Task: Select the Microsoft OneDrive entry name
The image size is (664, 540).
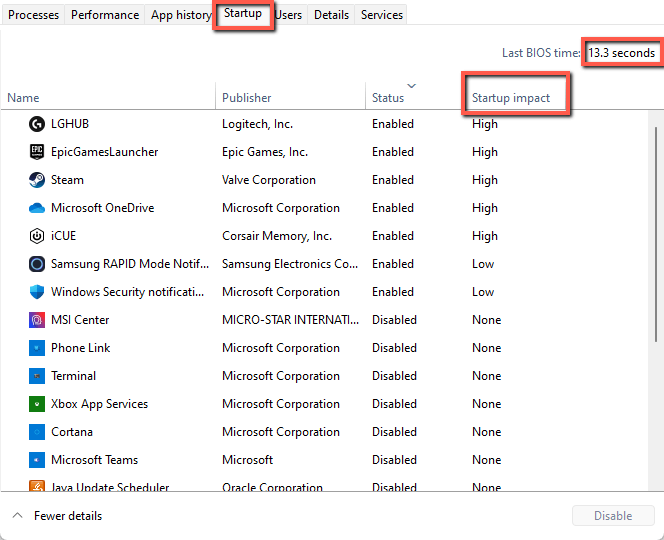Action: pyautogui.click(x=102, y=208)
